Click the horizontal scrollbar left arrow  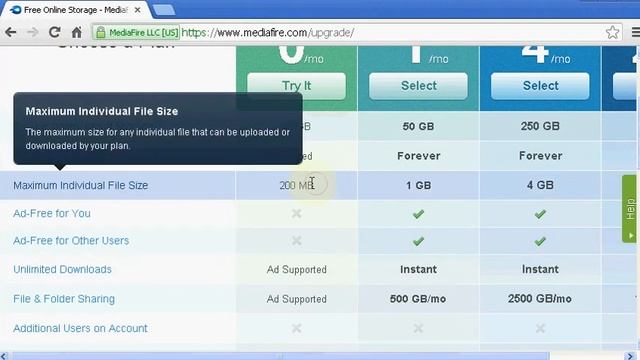coord(4,356)
